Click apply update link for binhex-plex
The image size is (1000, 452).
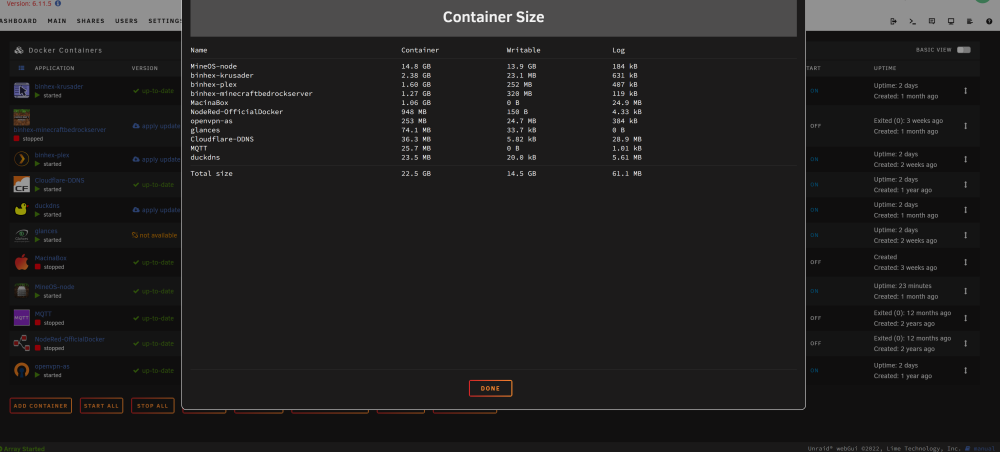[x=157, y=159]
